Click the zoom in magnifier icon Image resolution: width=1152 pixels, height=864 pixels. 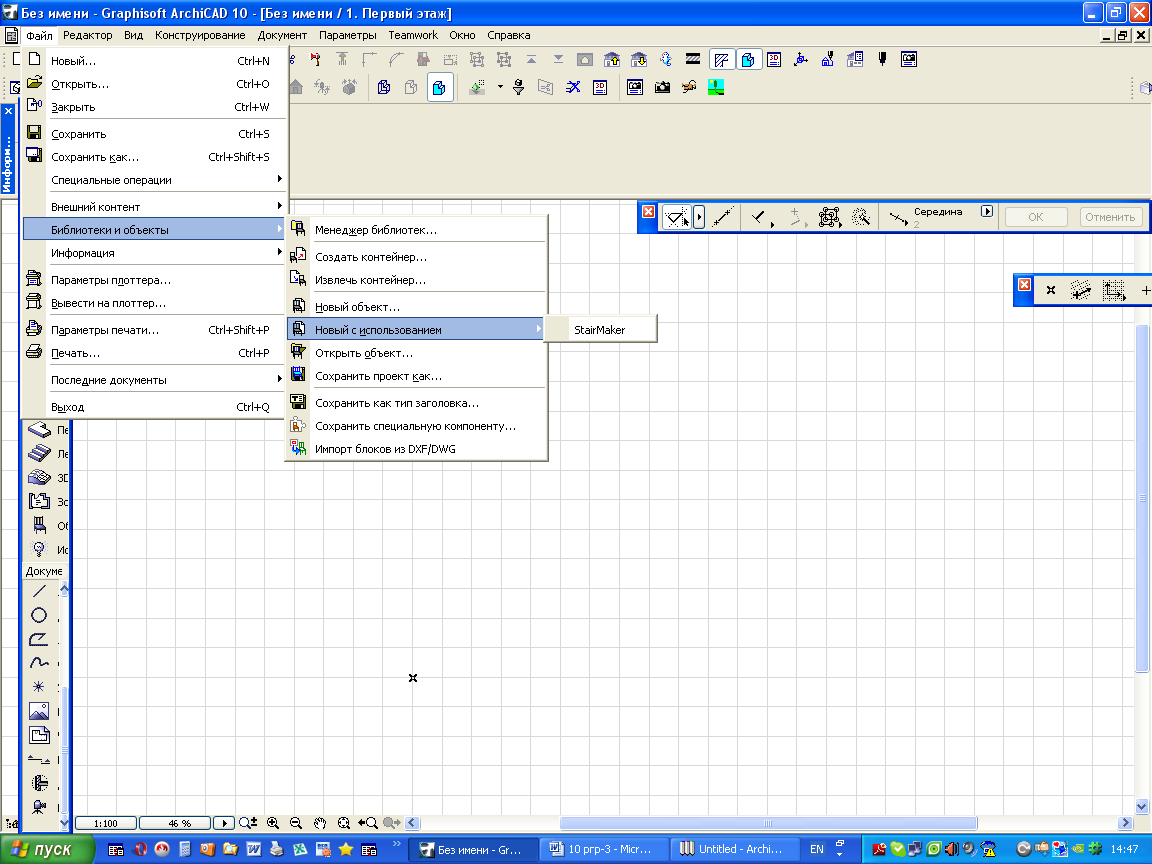pyautogui.click(x=273, y=824)
